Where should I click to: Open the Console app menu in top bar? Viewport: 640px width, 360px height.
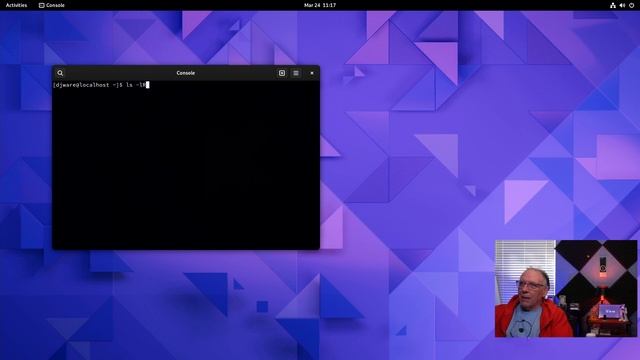[x=51, y=5]
